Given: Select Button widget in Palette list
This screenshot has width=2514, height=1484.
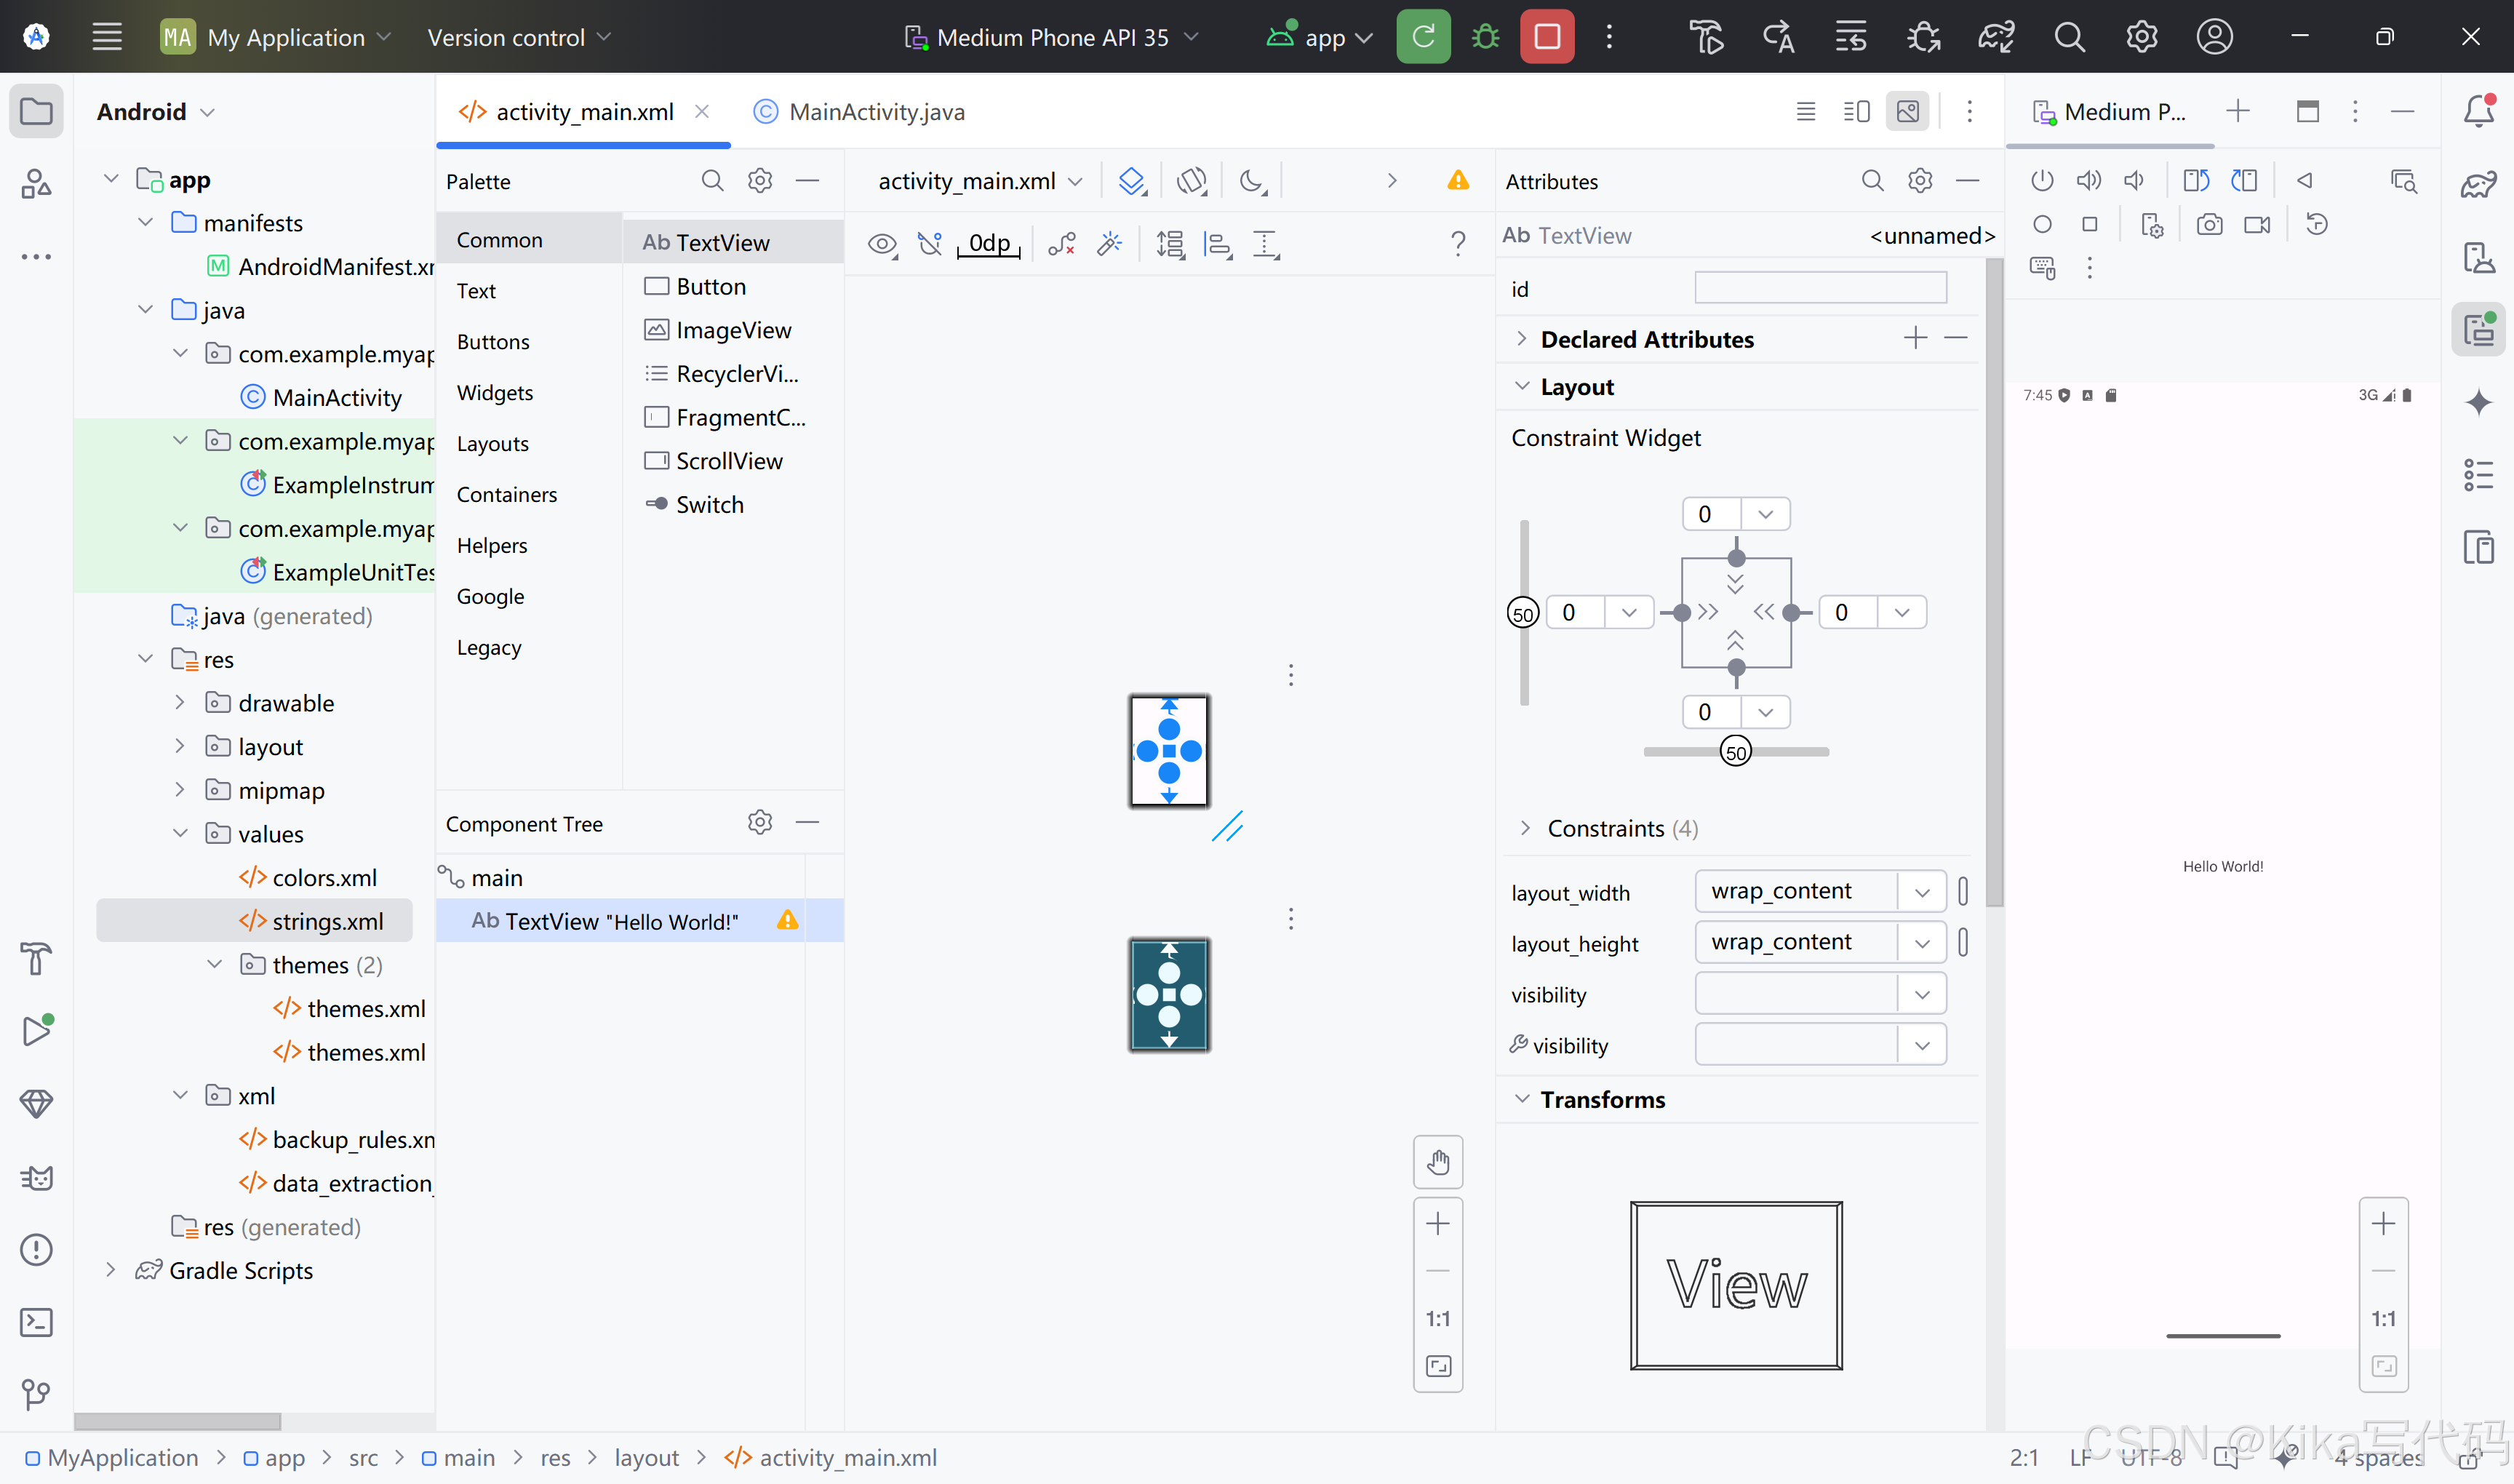Looking at the screenshot, I should (710, 286).
